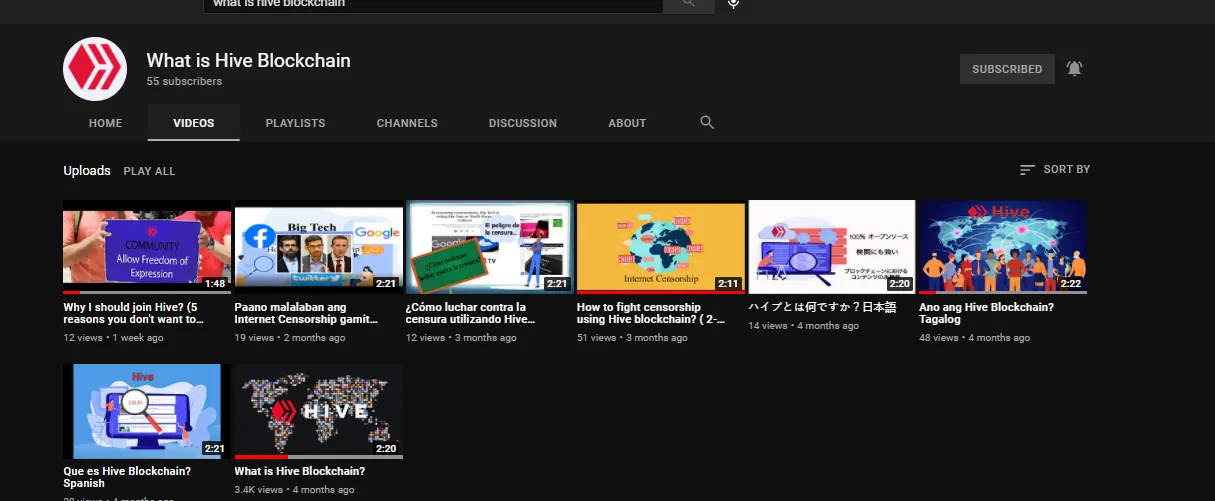
Task: Click title 'Why I should join Hive?'
Action: tap(134, 313)
